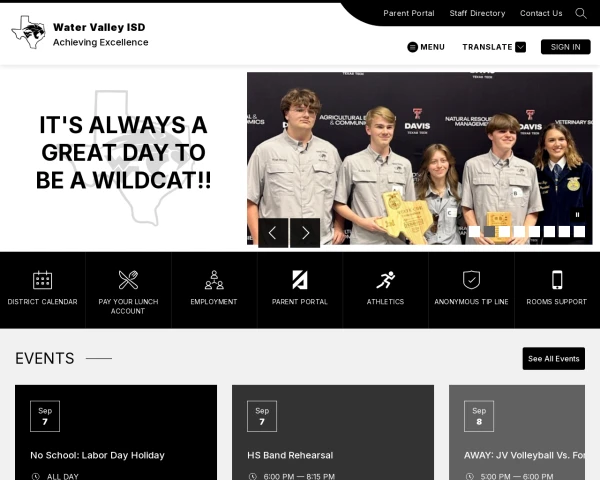
Task: Click the Sep 7 date box on Band Rehearsal card
Action: (262, 416)
